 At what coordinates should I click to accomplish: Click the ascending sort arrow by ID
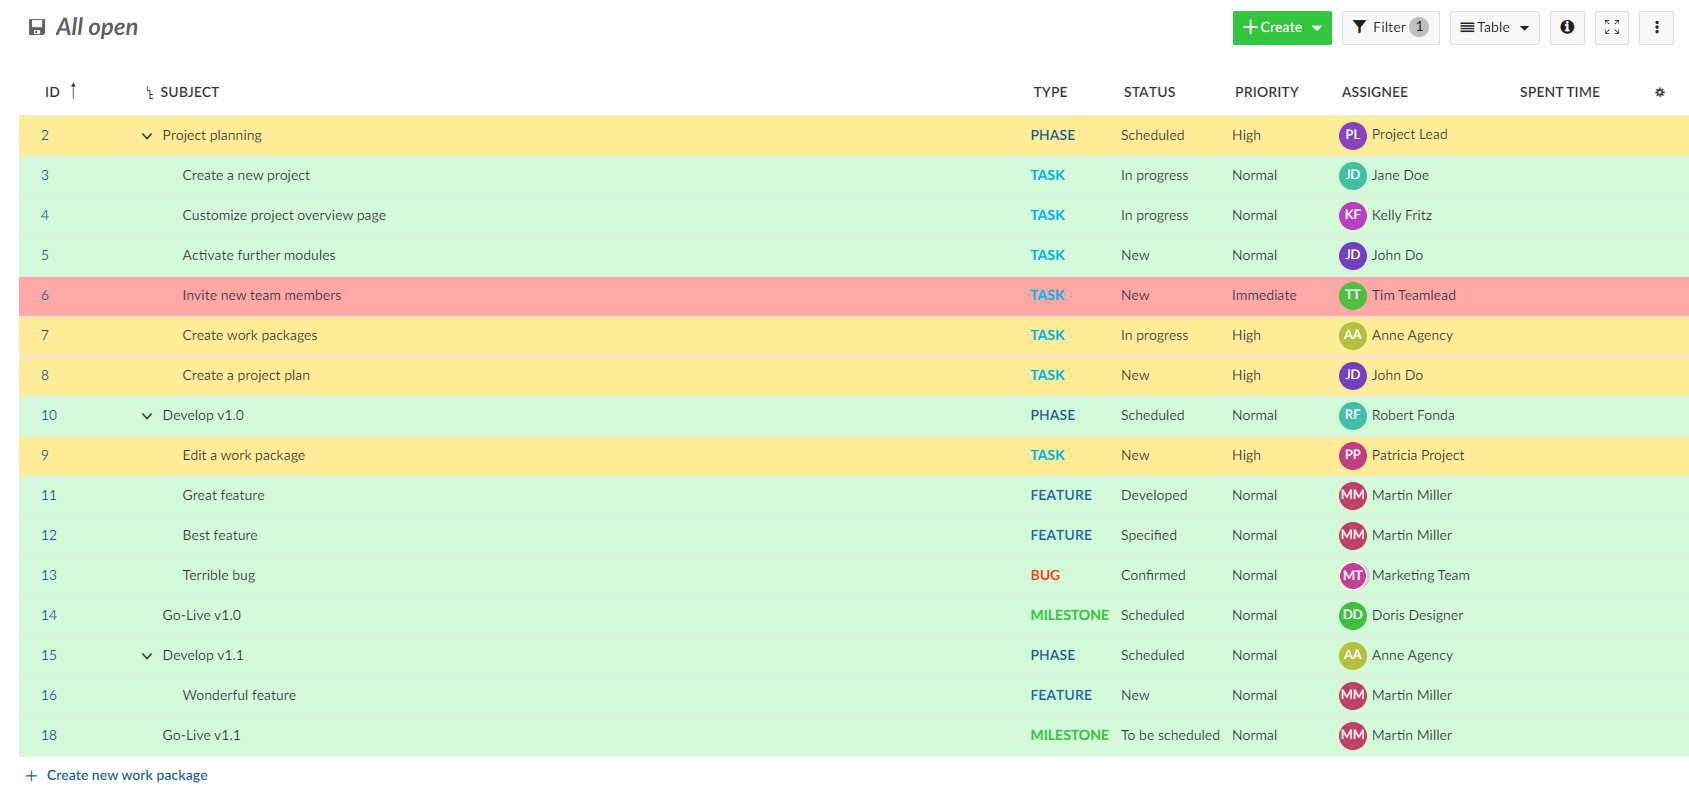(73, 91)
